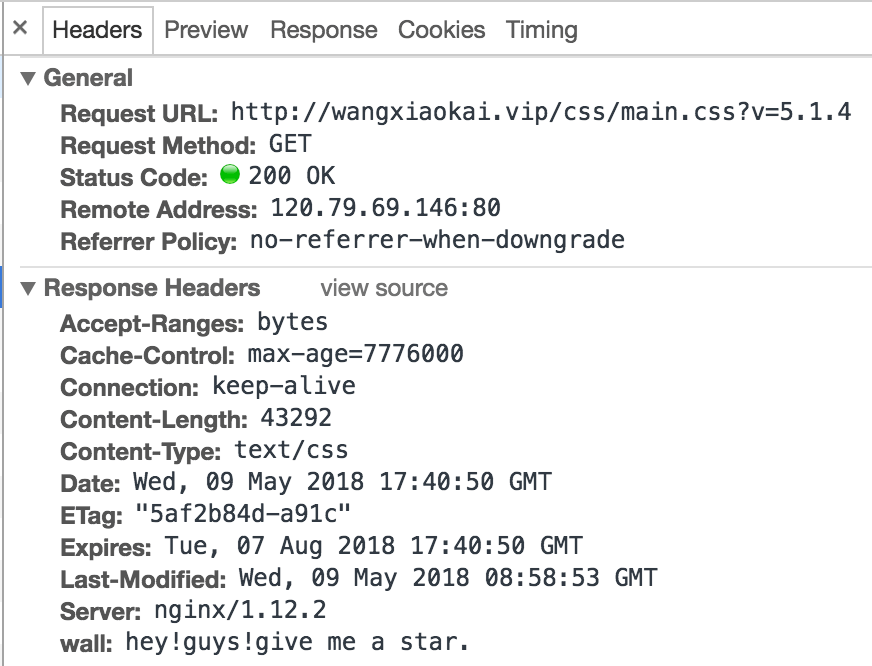This screenshot has width=872, height=666.
Task: Click the green status code indicator
Action: [x=230, y=176]
